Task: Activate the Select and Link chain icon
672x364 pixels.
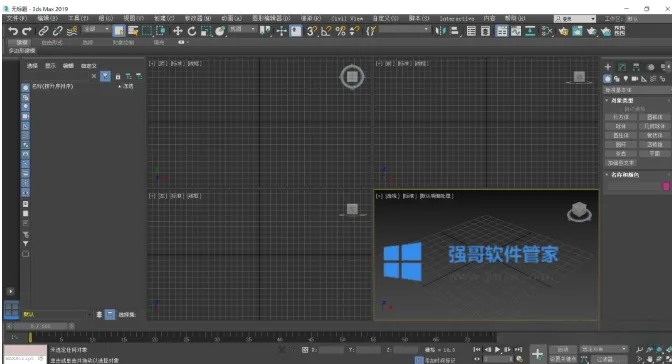Action: tap(43, 31)
